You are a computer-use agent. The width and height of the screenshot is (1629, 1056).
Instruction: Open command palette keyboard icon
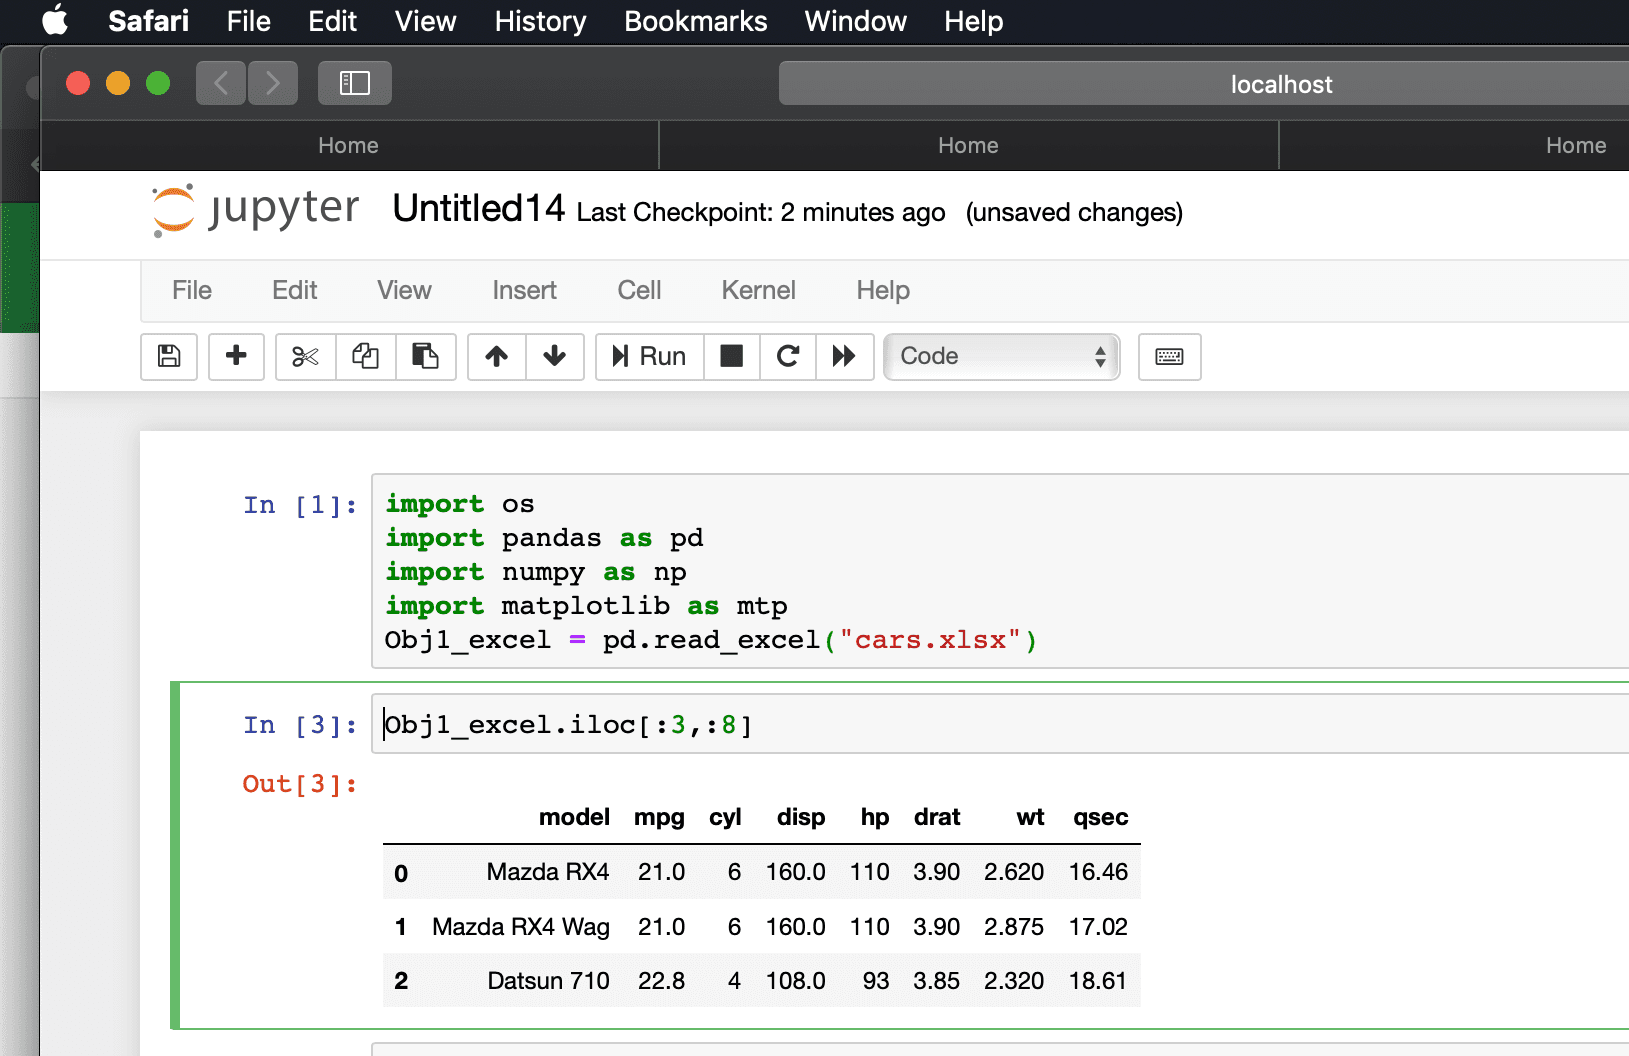click(x=1169, y=356)
